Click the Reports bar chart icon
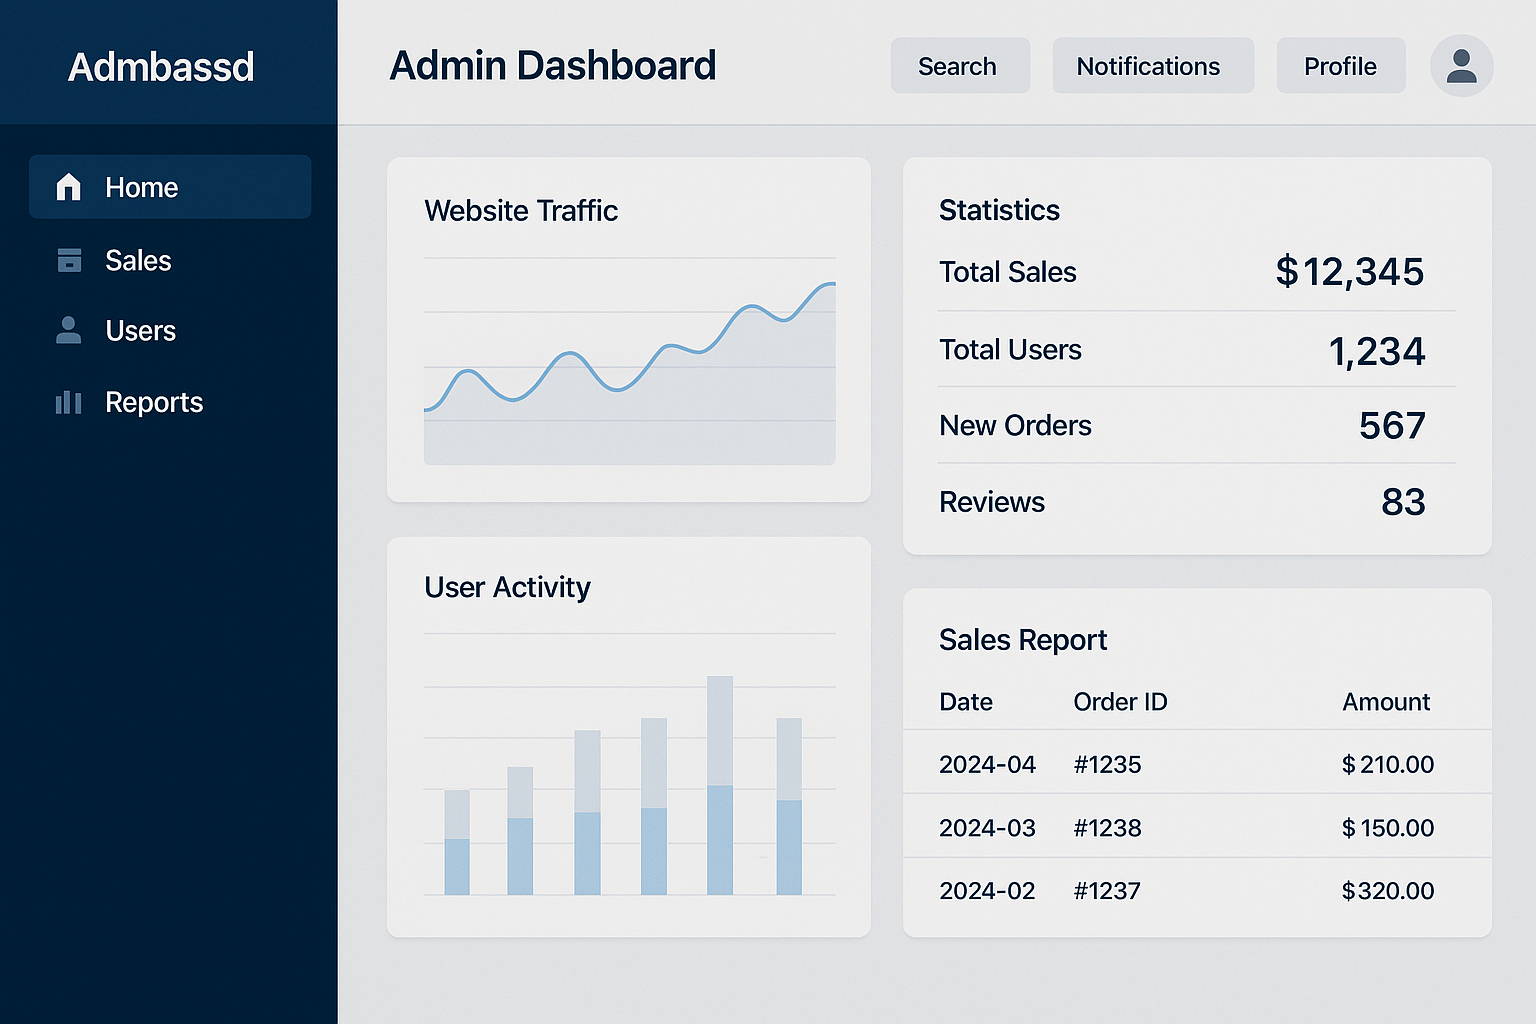 [x=68, y=402]
